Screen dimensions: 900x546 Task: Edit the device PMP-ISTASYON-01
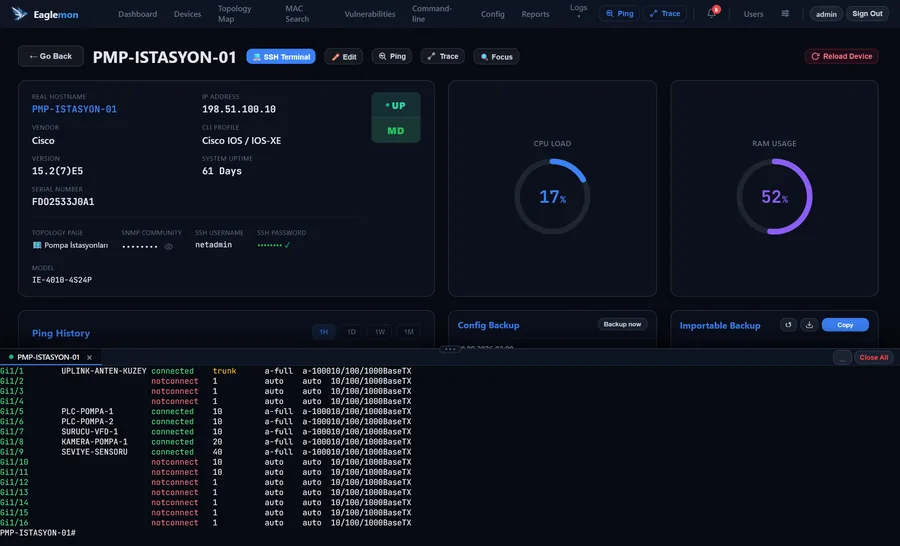tap(343, 56)
